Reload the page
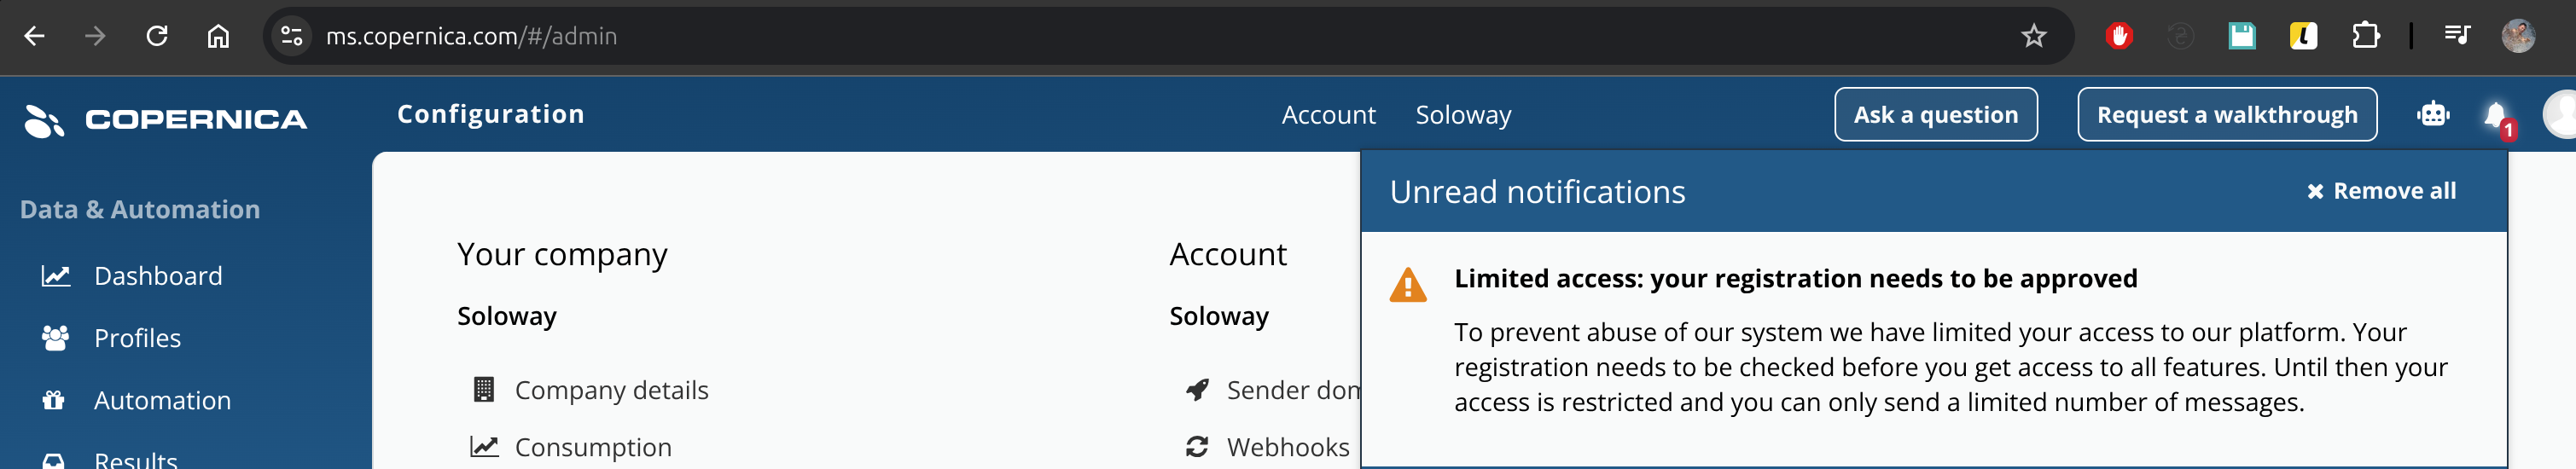This screenshot has width=2576, height=469. 157,37
